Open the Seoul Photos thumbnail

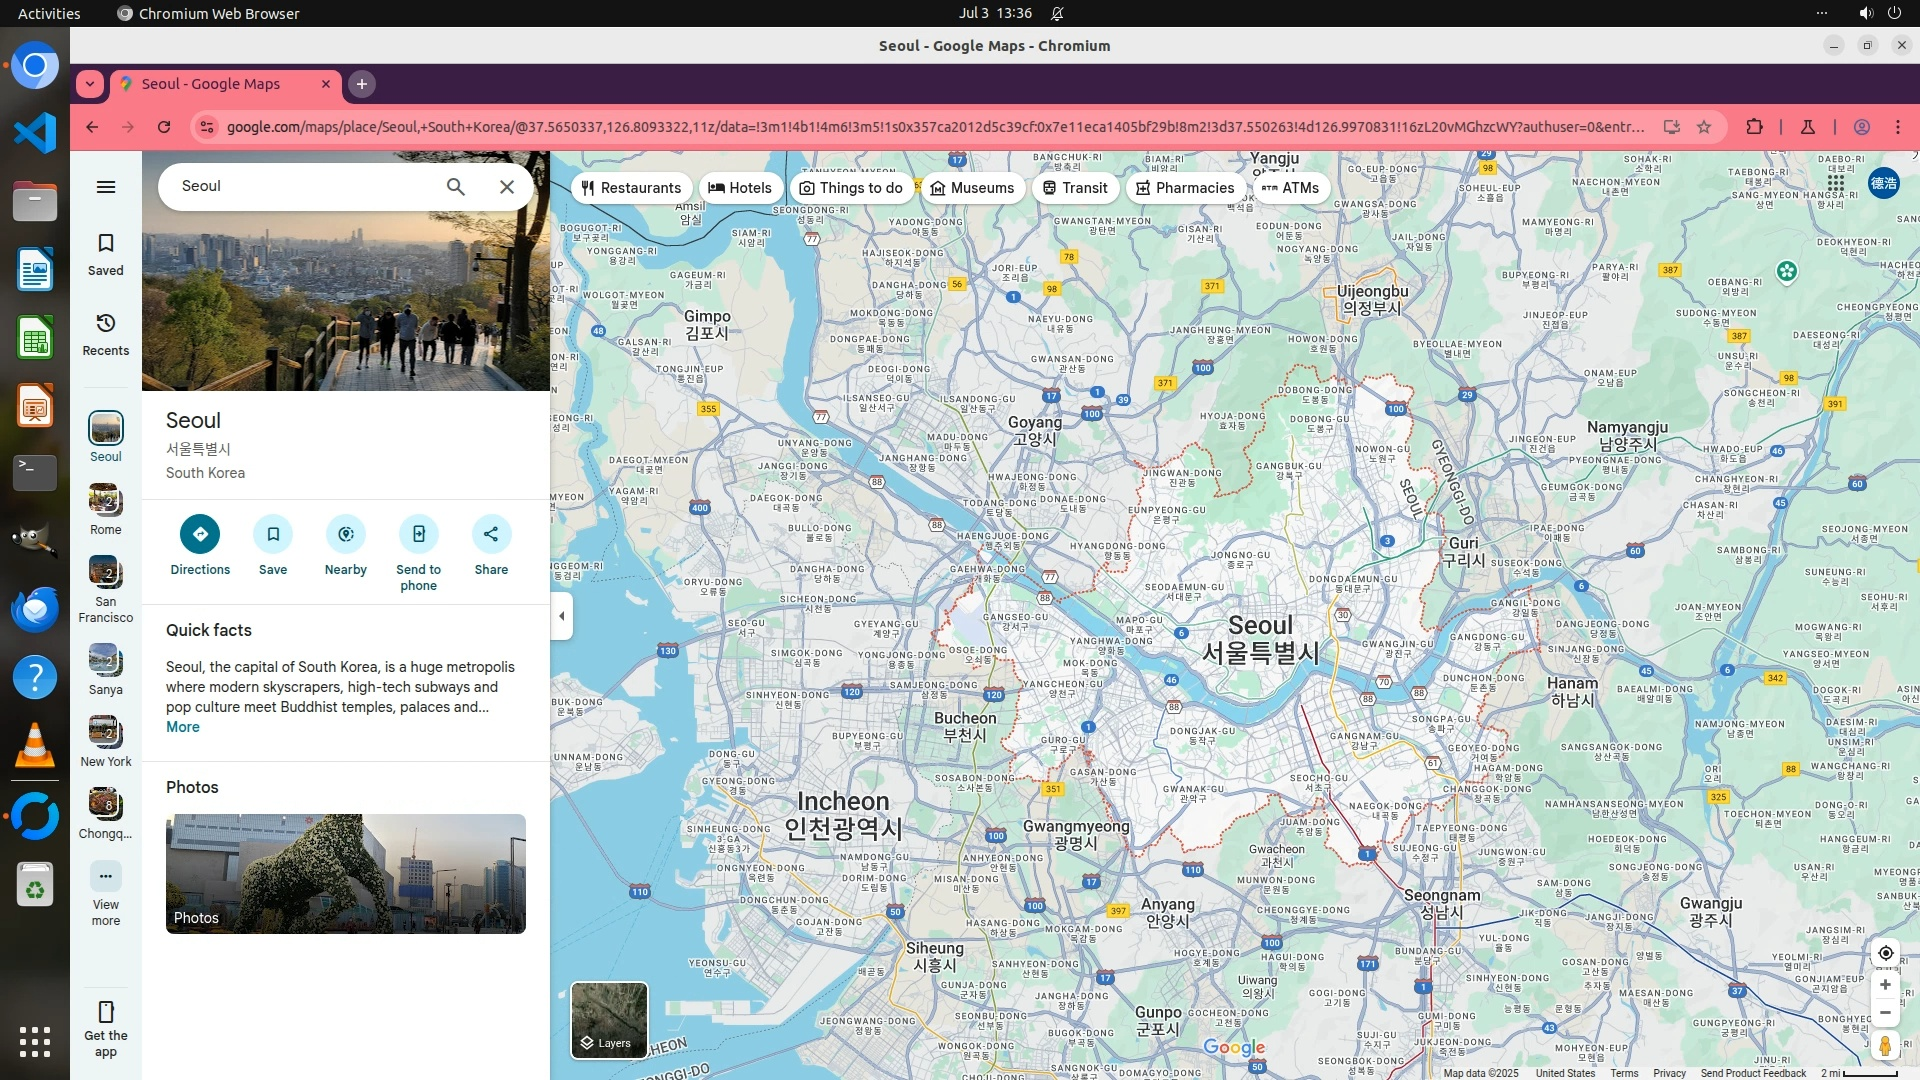click(x=345, y=873)
